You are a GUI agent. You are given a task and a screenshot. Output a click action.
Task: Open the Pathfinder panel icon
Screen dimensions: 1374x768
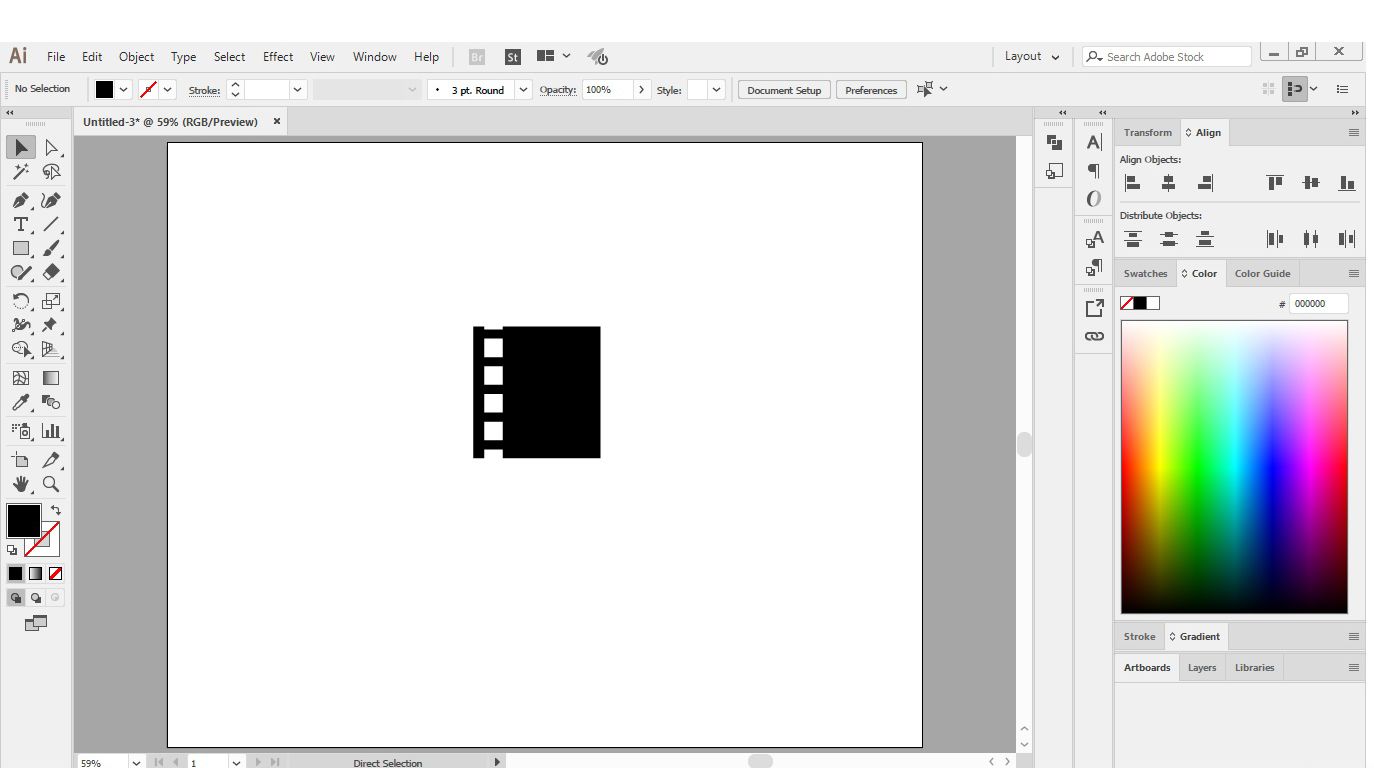tap(1054, 144)
